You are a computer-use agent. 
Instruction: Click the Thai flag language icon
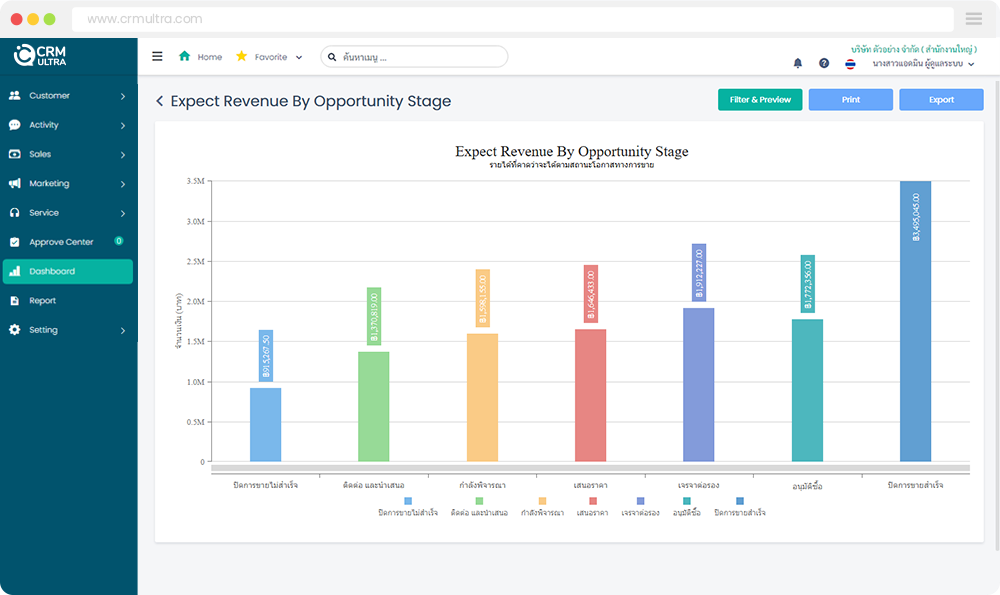(850, 64)
